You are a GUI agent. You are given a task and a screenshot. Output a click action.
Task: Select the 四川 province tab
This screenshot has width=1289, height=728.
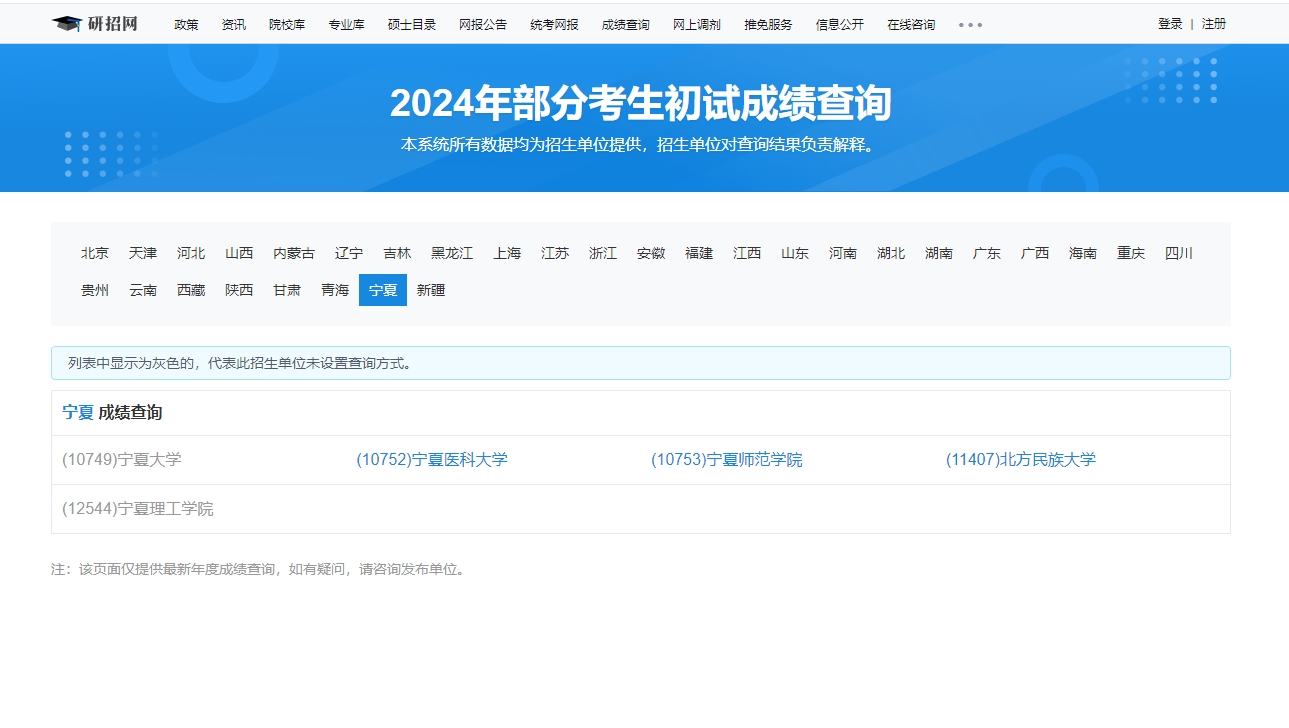[x=1179, y=253]
